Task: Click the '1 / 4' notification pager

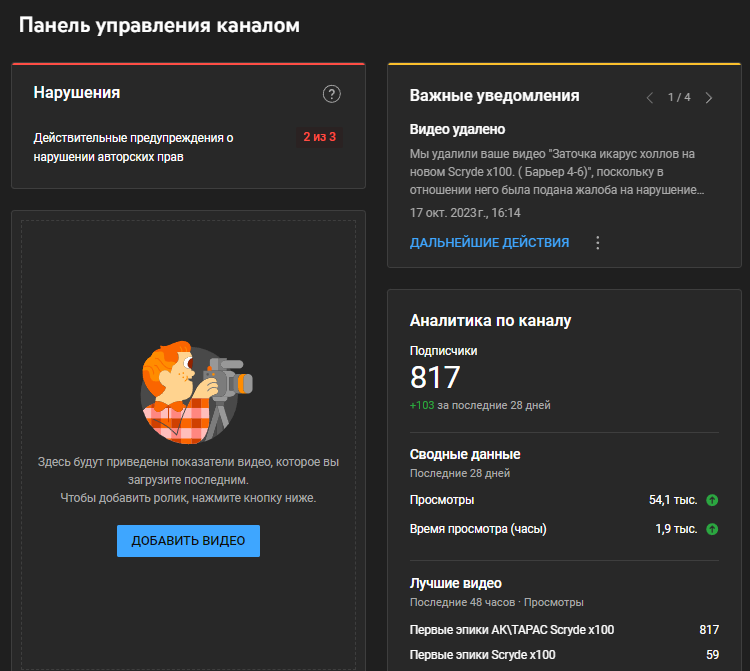Action: (x=679, y=98)
